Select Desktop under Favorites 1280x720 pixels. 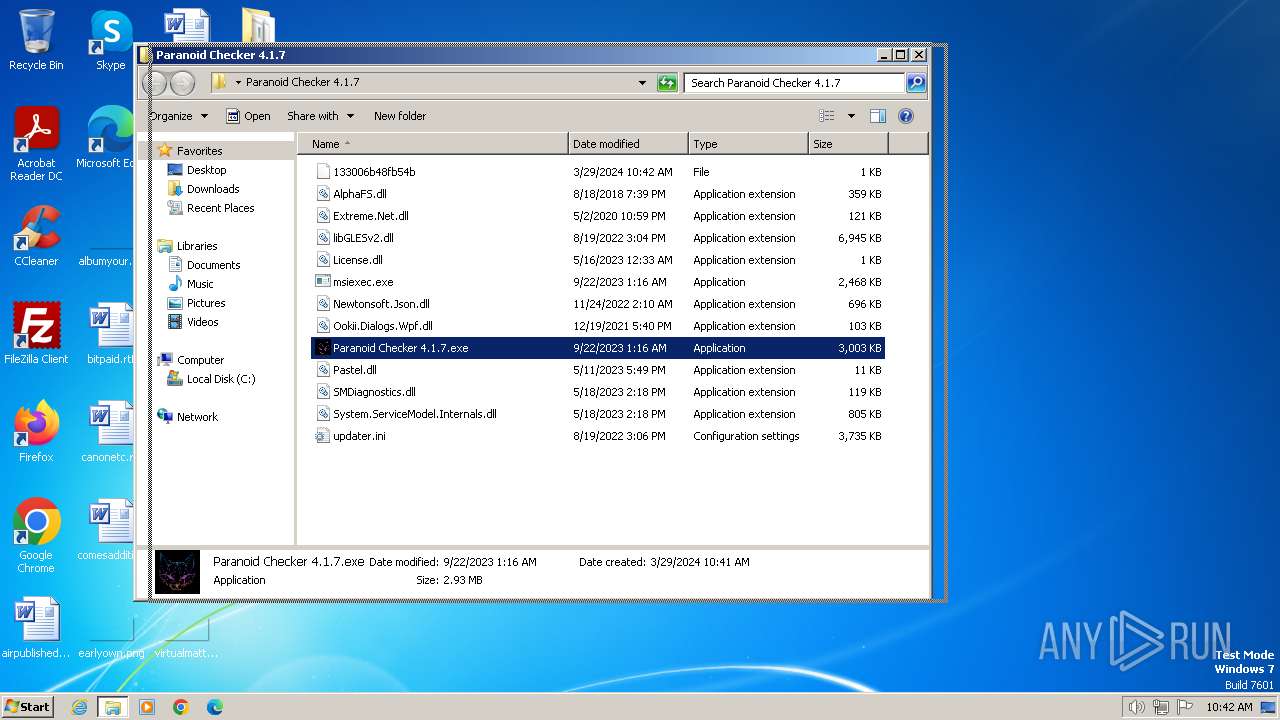[x=206, y=170]
